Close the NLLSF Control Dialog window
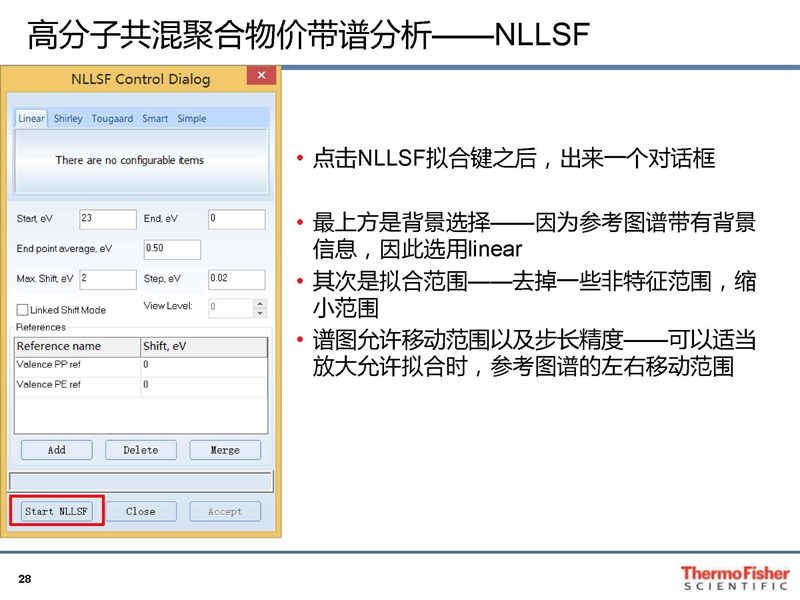The image size is (800, 600). click(x=261, y=76)
